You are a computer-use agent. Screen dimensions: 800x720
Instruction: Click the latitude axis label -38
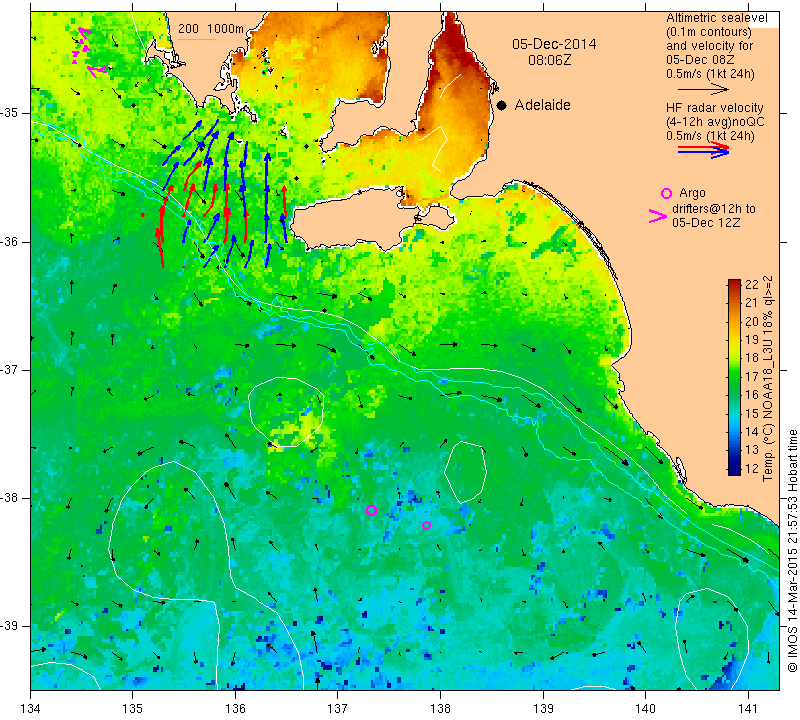point(10,498)
